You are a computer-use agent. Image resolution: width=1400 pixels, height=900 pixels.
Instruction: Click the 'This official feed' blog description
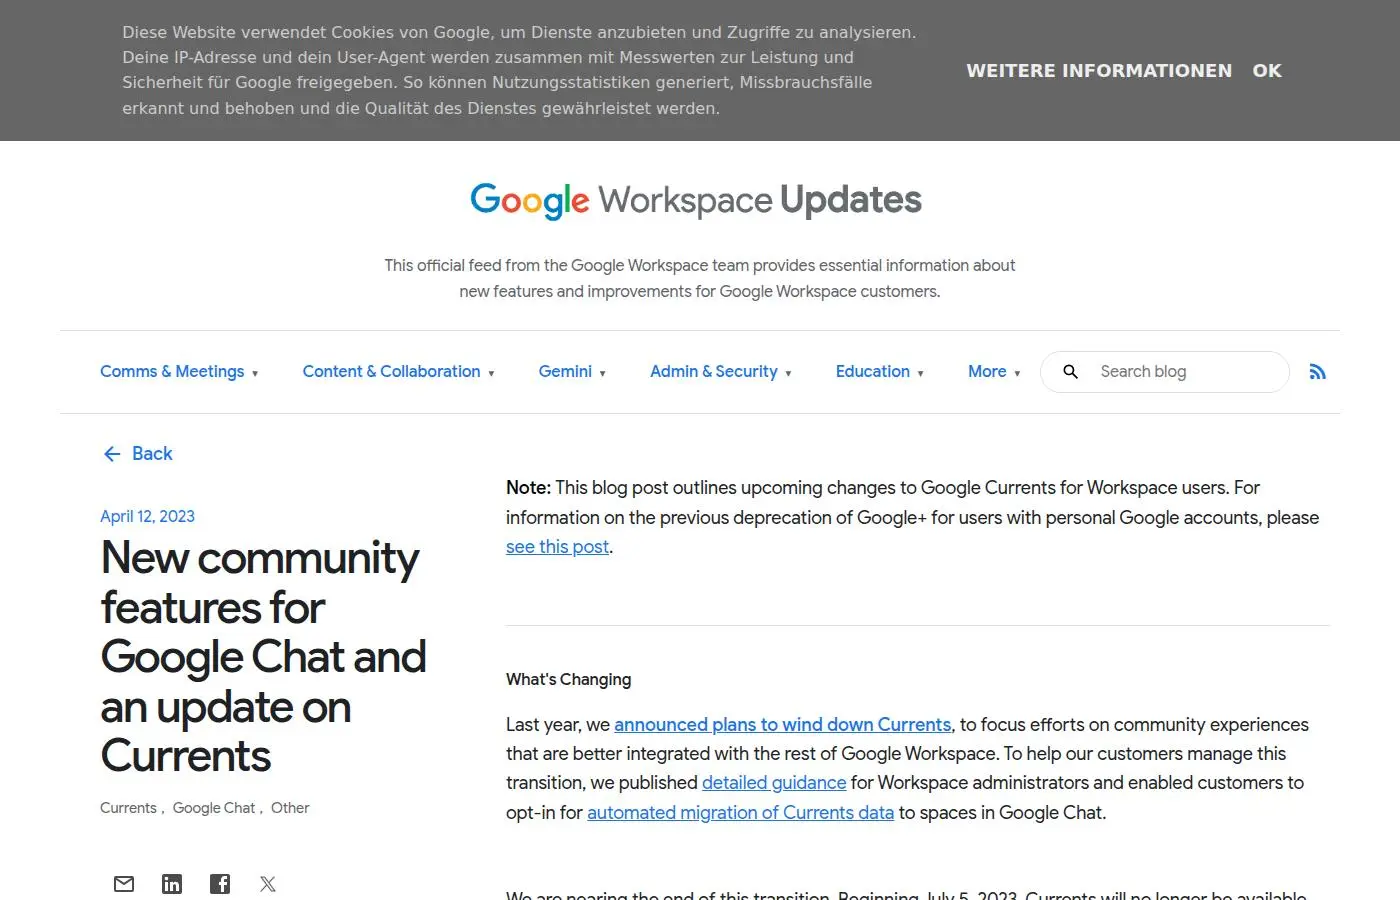[x=700, y=278]
